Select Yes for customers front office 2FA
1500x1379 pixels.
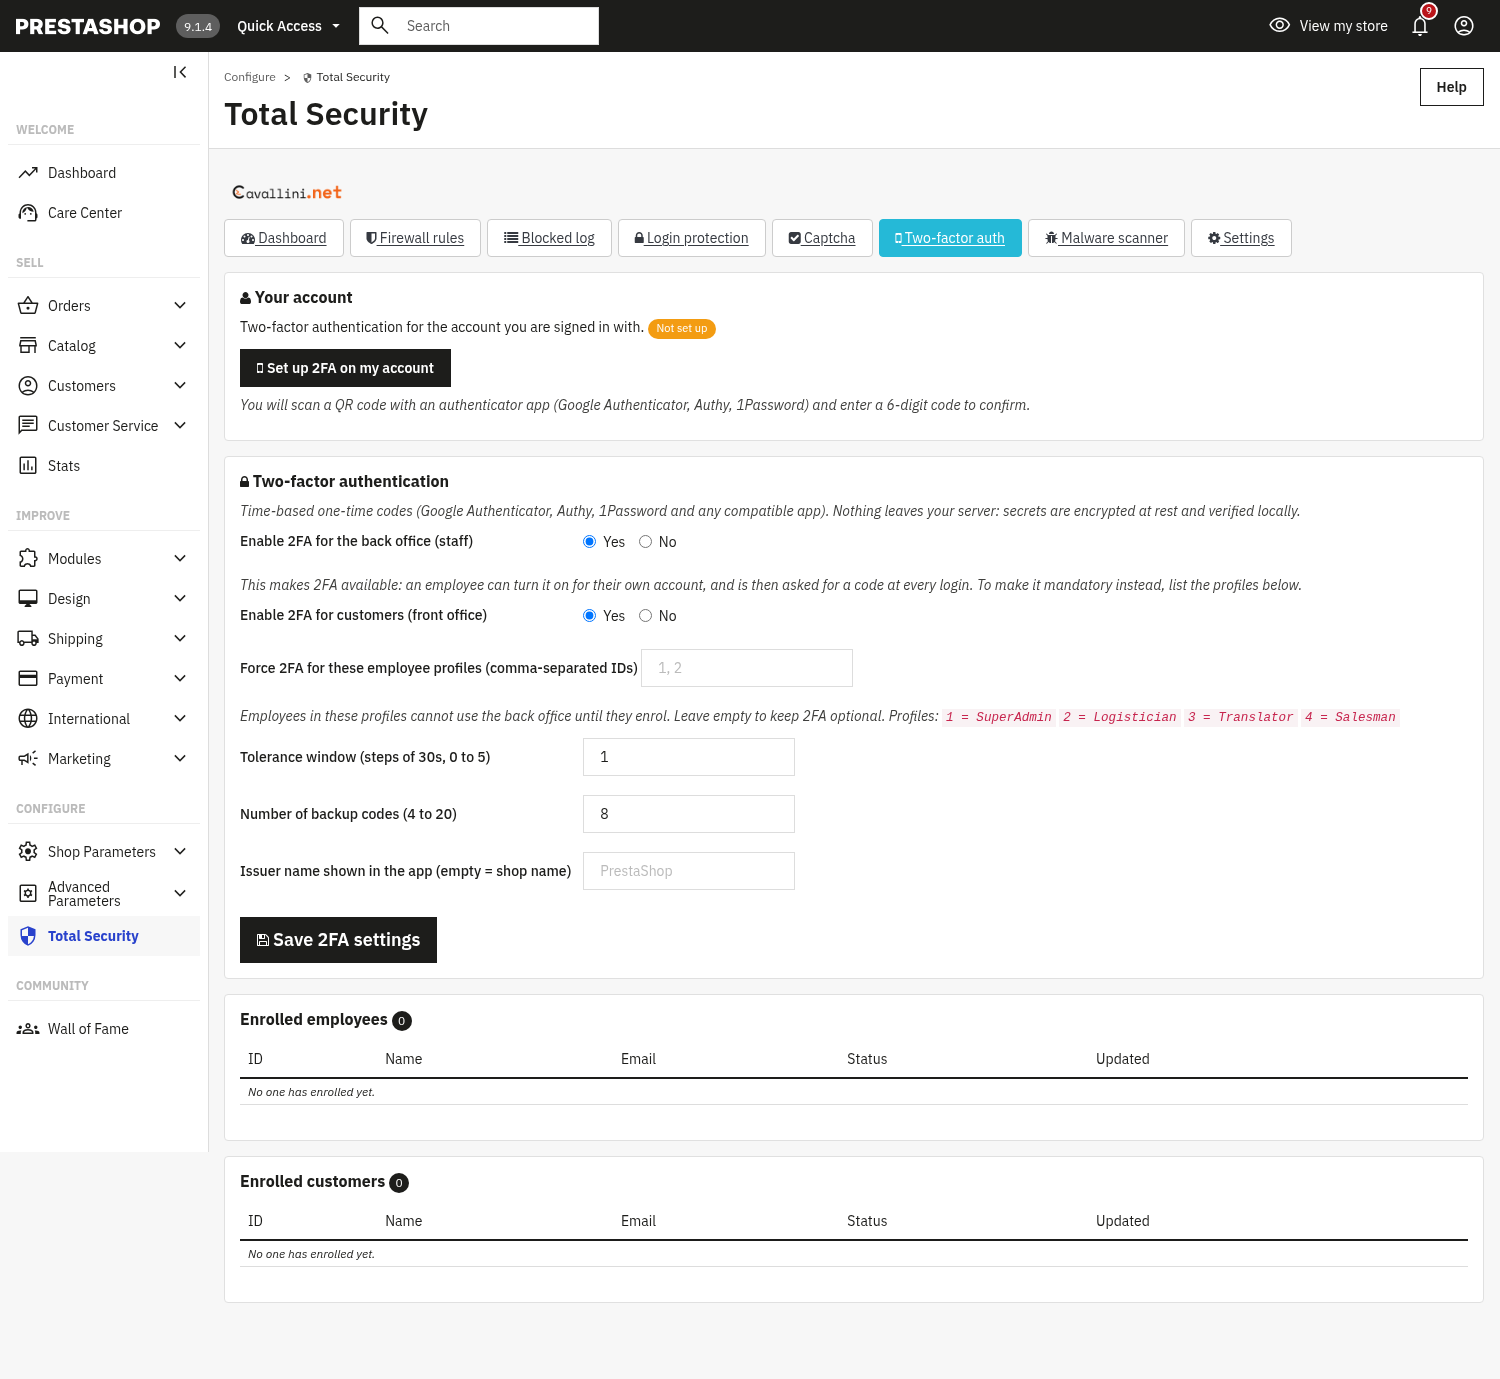(590, 616)
